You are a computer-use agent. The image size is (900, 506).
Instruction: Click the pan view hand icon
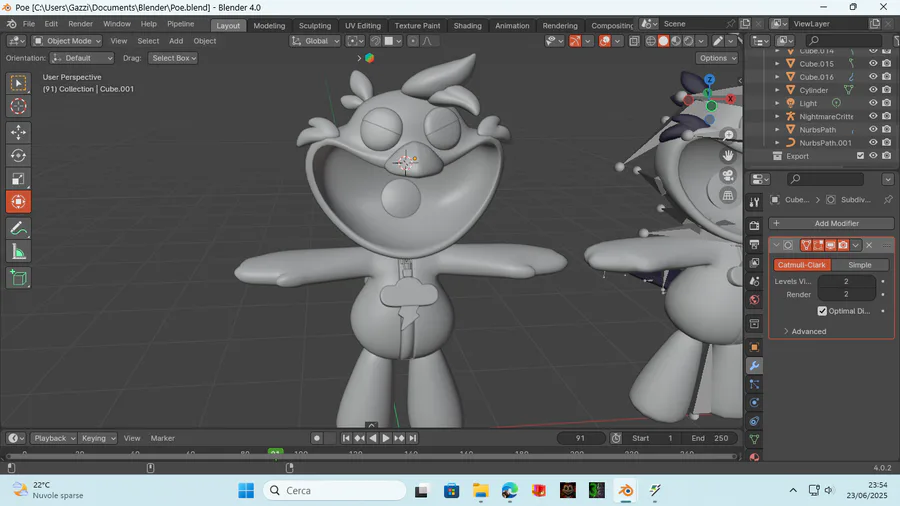pyautogui.click(x=728, y=155)
